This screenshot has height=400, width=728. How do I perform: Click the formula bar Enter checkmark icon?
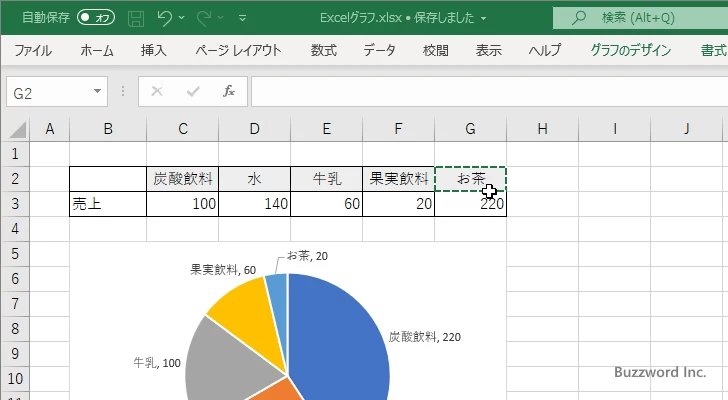tap(193, 91)
